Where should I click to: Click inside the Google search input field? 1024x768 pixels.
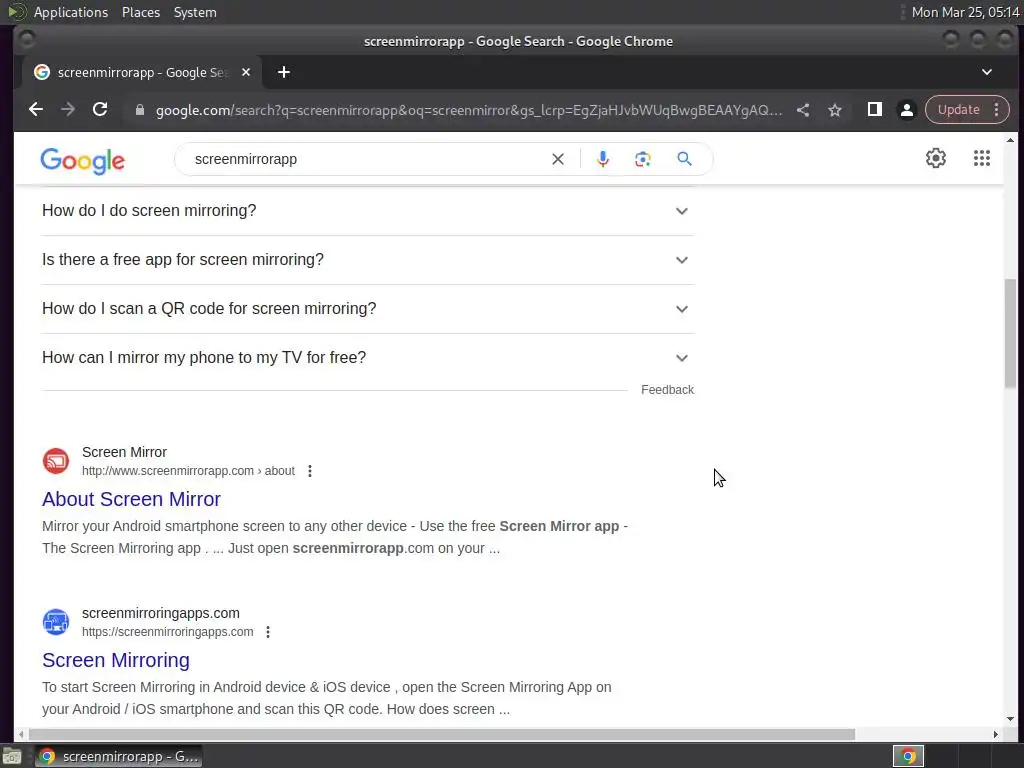(x=369, y=159)
